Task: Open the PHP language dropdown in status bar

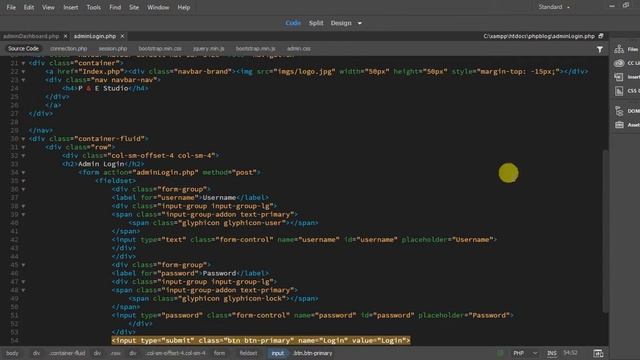Action: (525, 353)
